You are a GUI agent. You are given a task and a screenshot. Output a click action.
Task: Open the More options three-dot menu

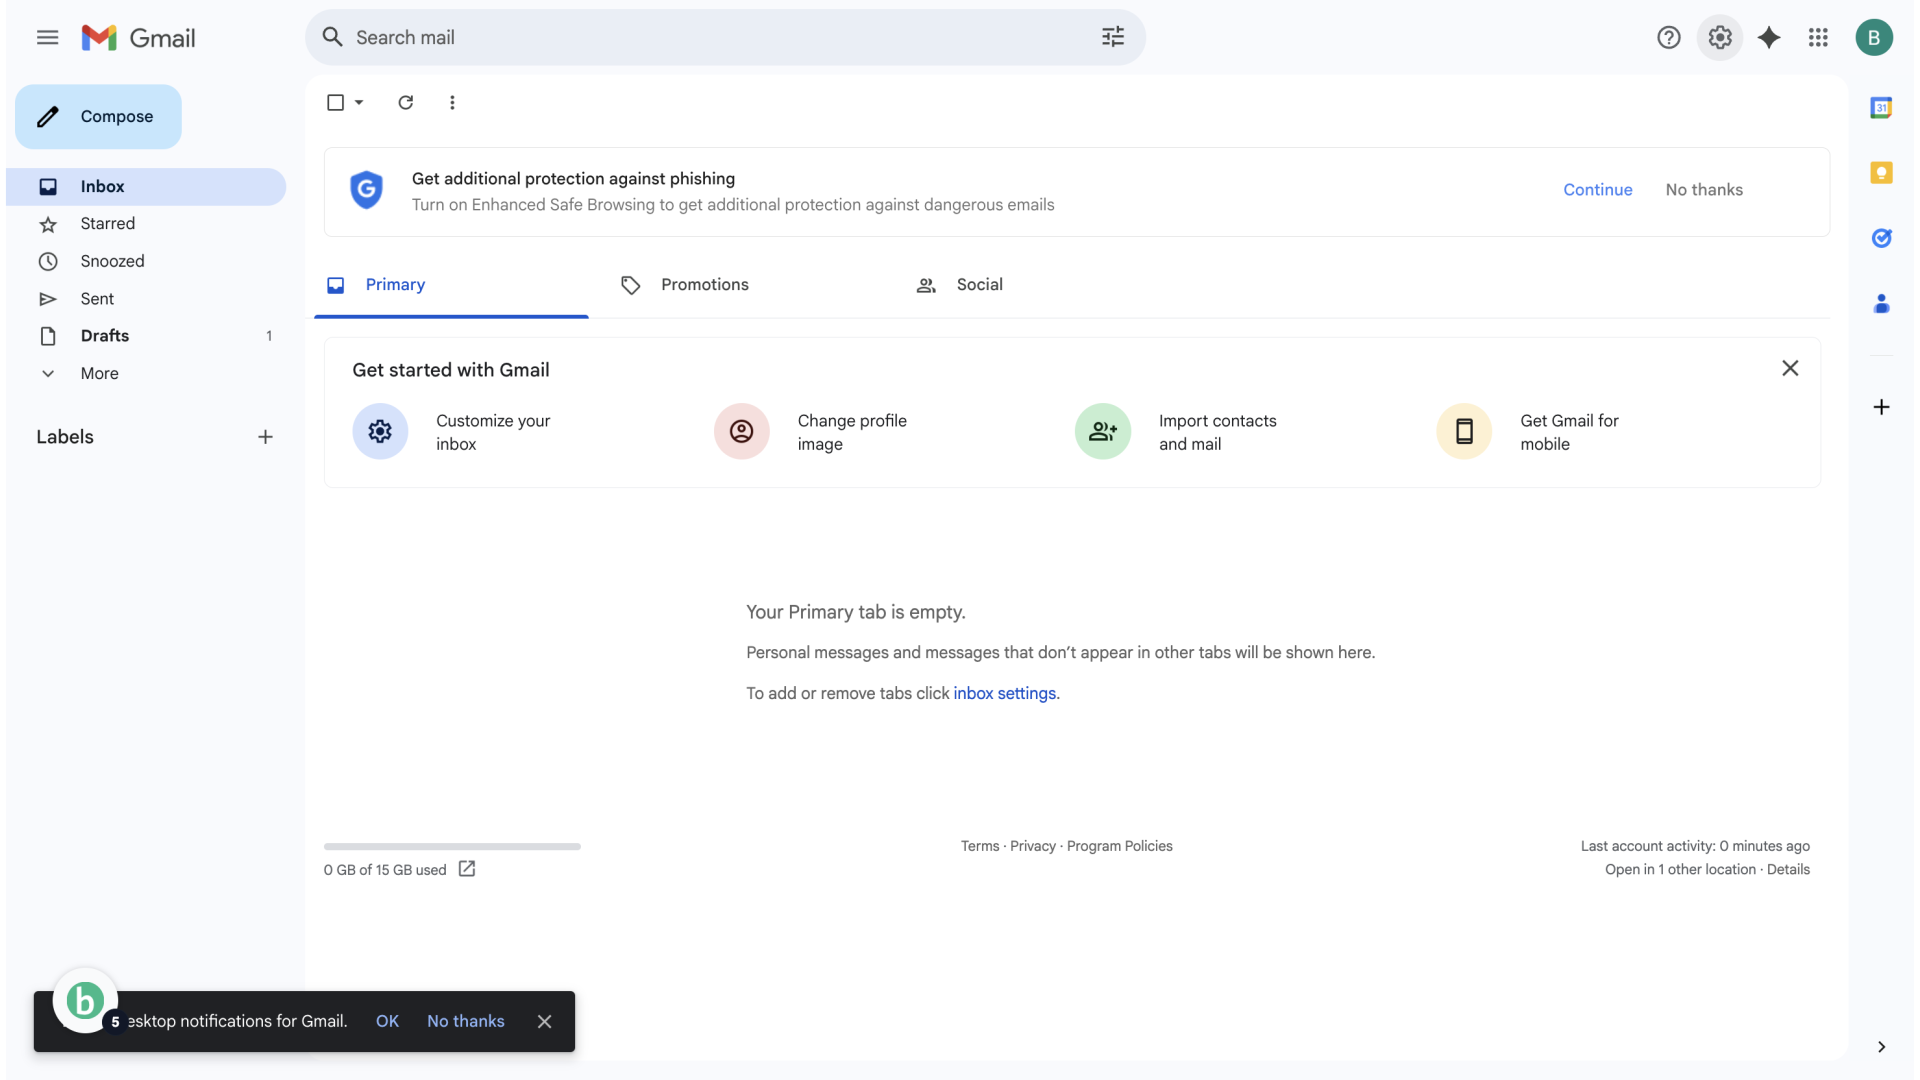click(x=452, y=102)
